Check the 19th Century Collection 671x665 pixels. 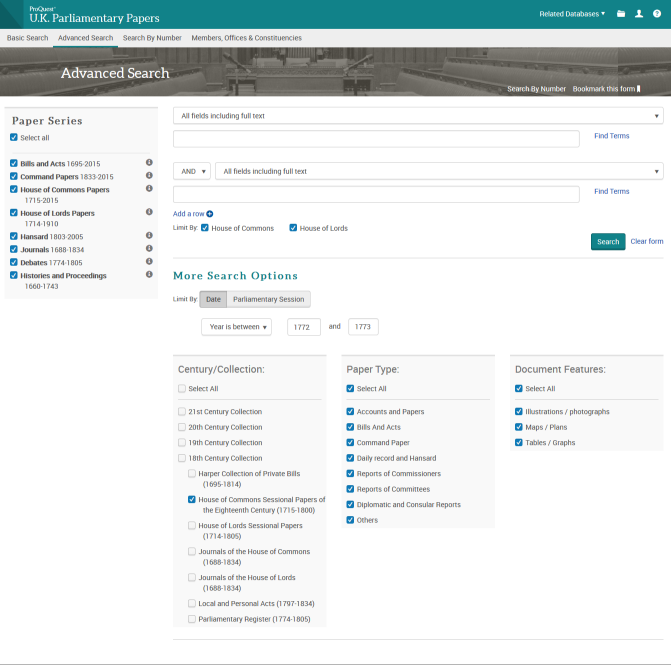tap(182, 442)
